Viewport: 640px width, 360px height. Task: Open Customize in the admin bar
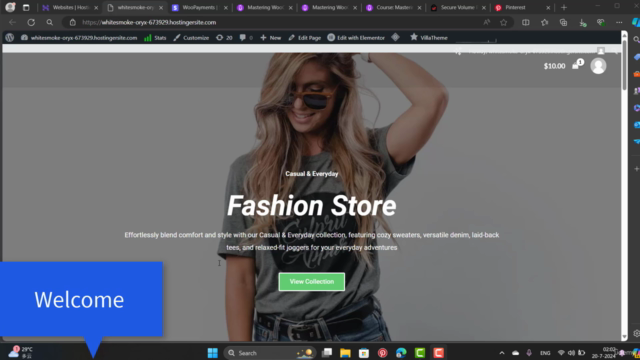coord(191,38)
